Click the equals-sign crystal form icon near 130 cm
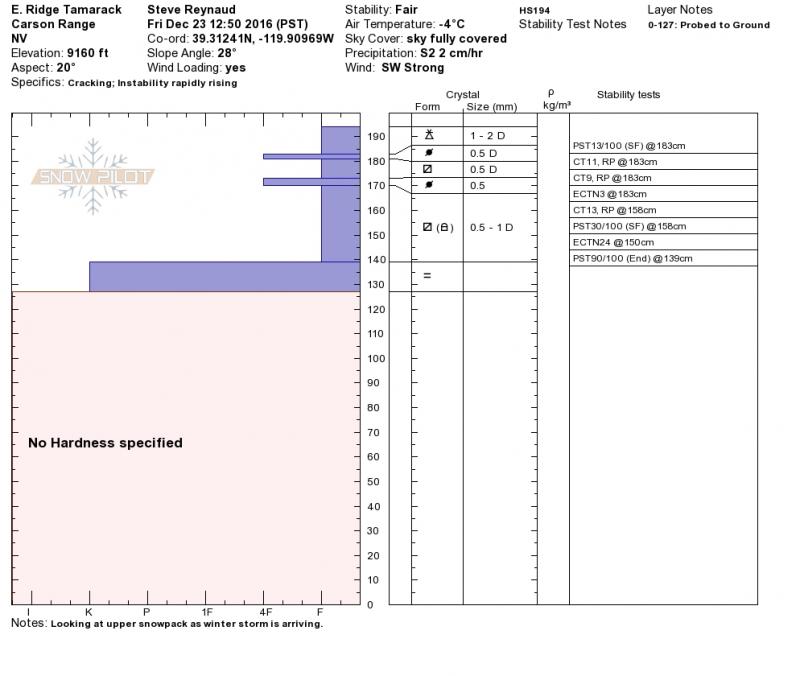Screen dimensions: 800x676 pos(427,276)
